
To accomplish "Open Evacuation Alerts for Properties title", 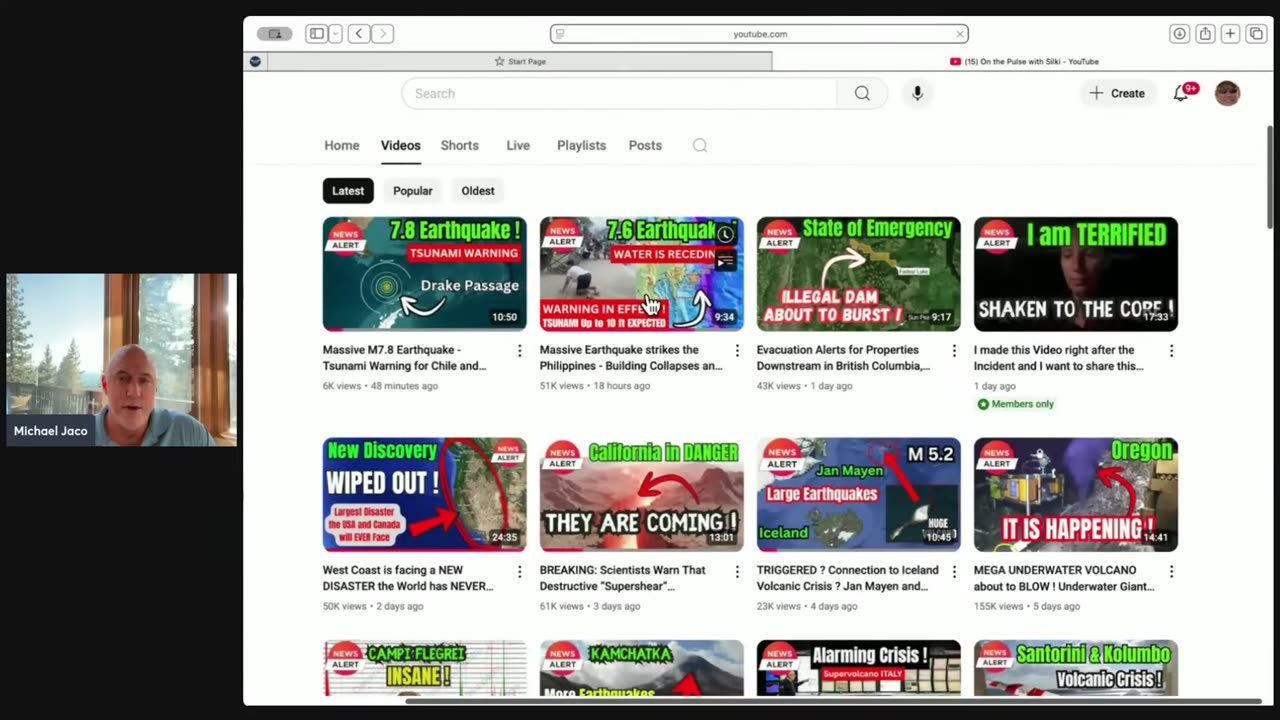I will point(843,358).
